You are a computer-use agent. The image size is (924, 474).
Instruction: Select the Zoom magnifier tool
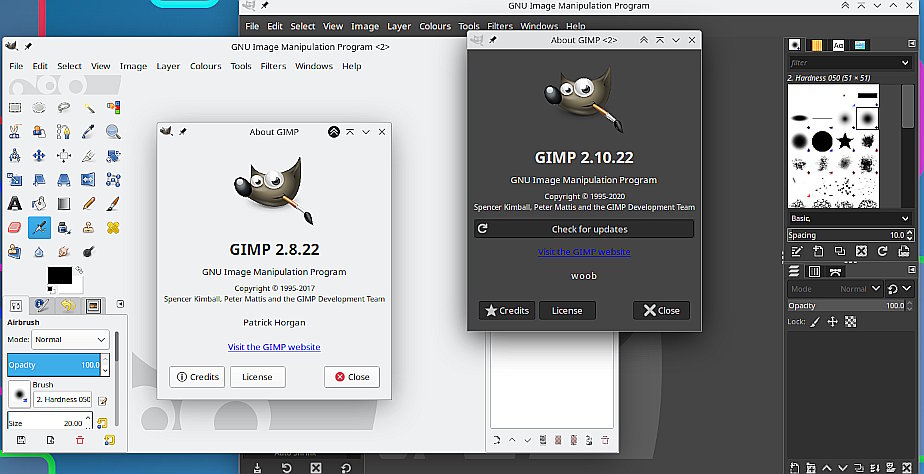point(113,131)
